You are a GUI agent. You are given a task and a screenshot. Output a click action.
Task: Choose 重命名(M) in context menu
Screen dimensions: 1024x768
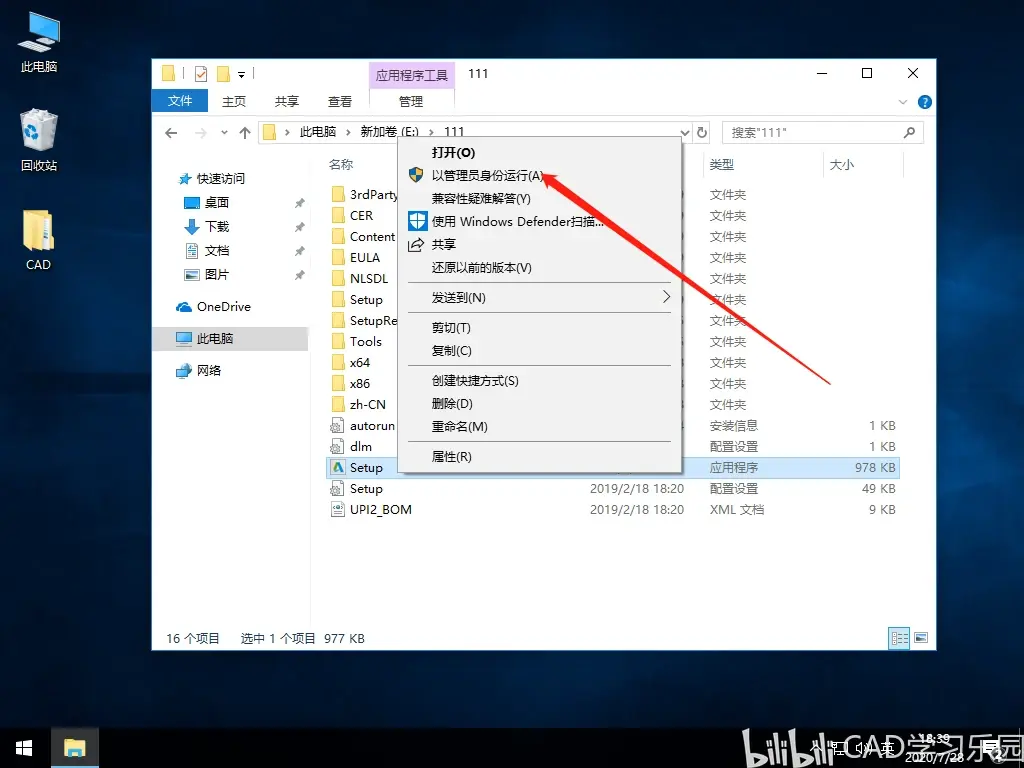coord(539,426)
